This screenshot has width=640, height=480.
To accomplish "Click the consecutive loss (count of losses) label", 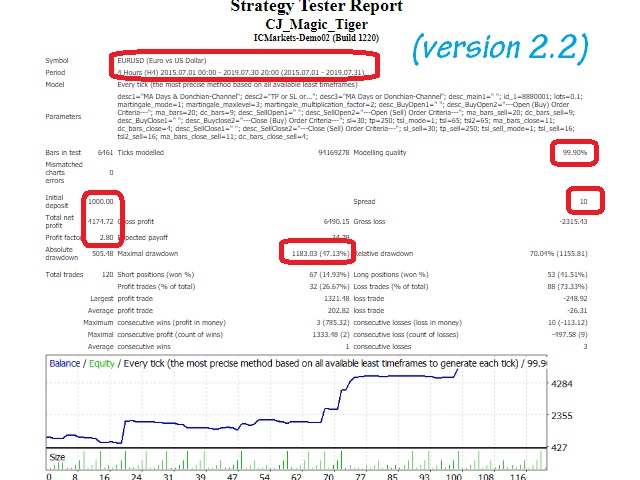I will point(406,335).
